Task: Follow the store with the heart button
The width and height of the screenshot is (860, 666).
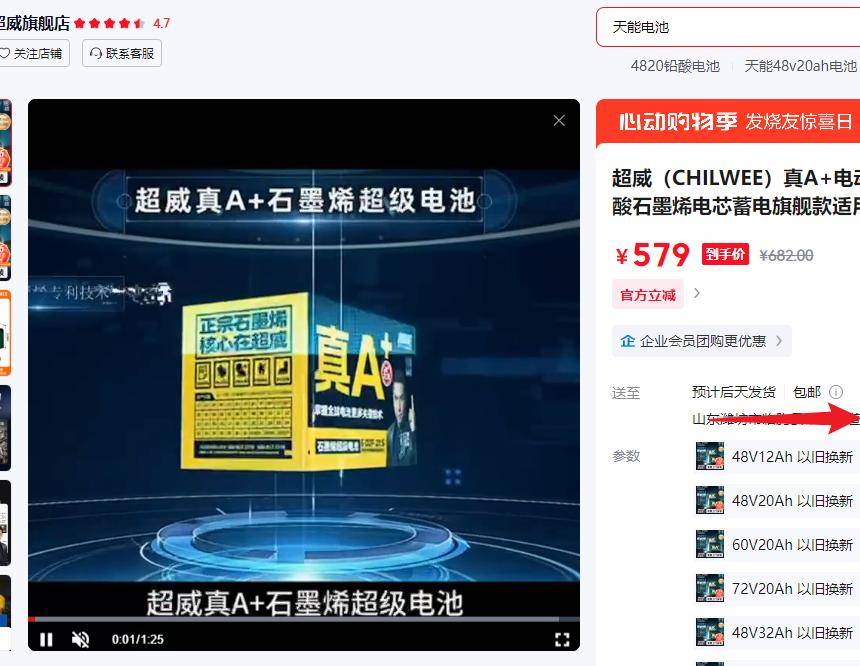Action: coord(32,53)
